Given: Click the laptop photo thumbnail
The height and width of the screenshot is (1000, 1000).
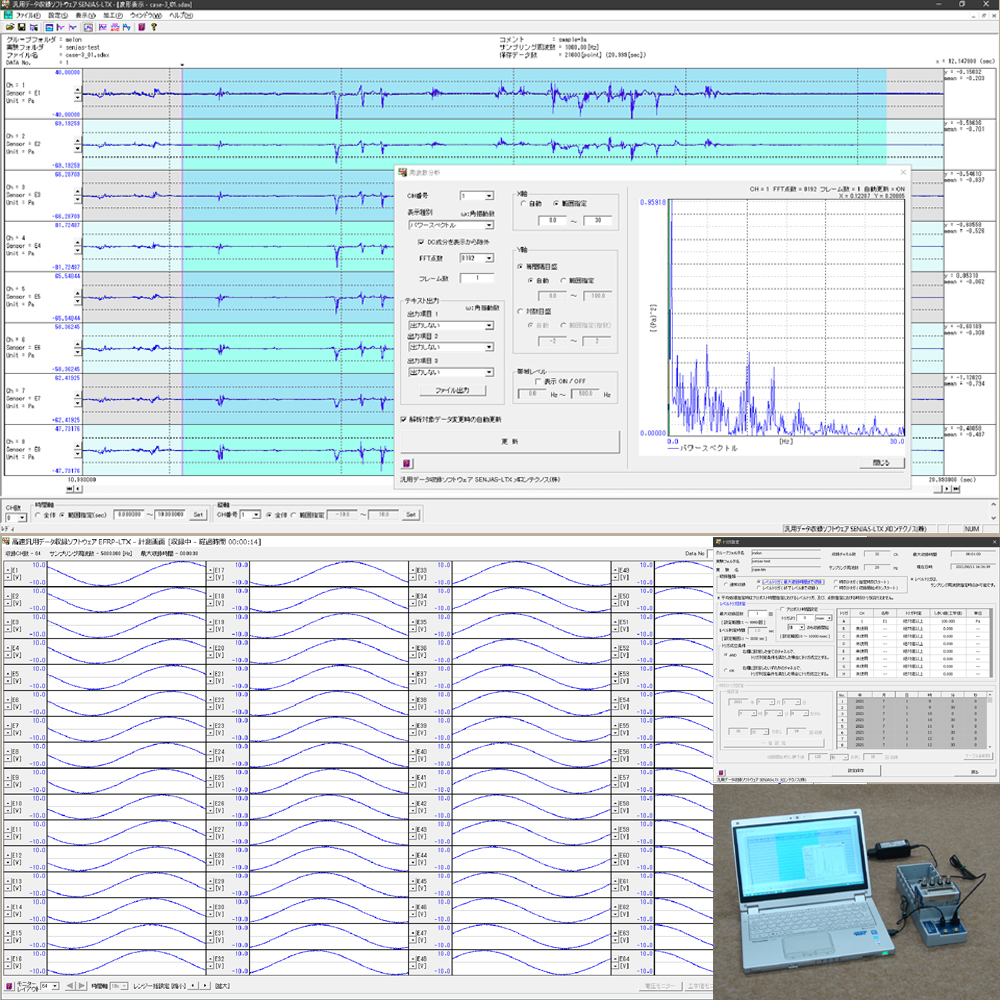Looking at the screenshot, I should 857,892.
